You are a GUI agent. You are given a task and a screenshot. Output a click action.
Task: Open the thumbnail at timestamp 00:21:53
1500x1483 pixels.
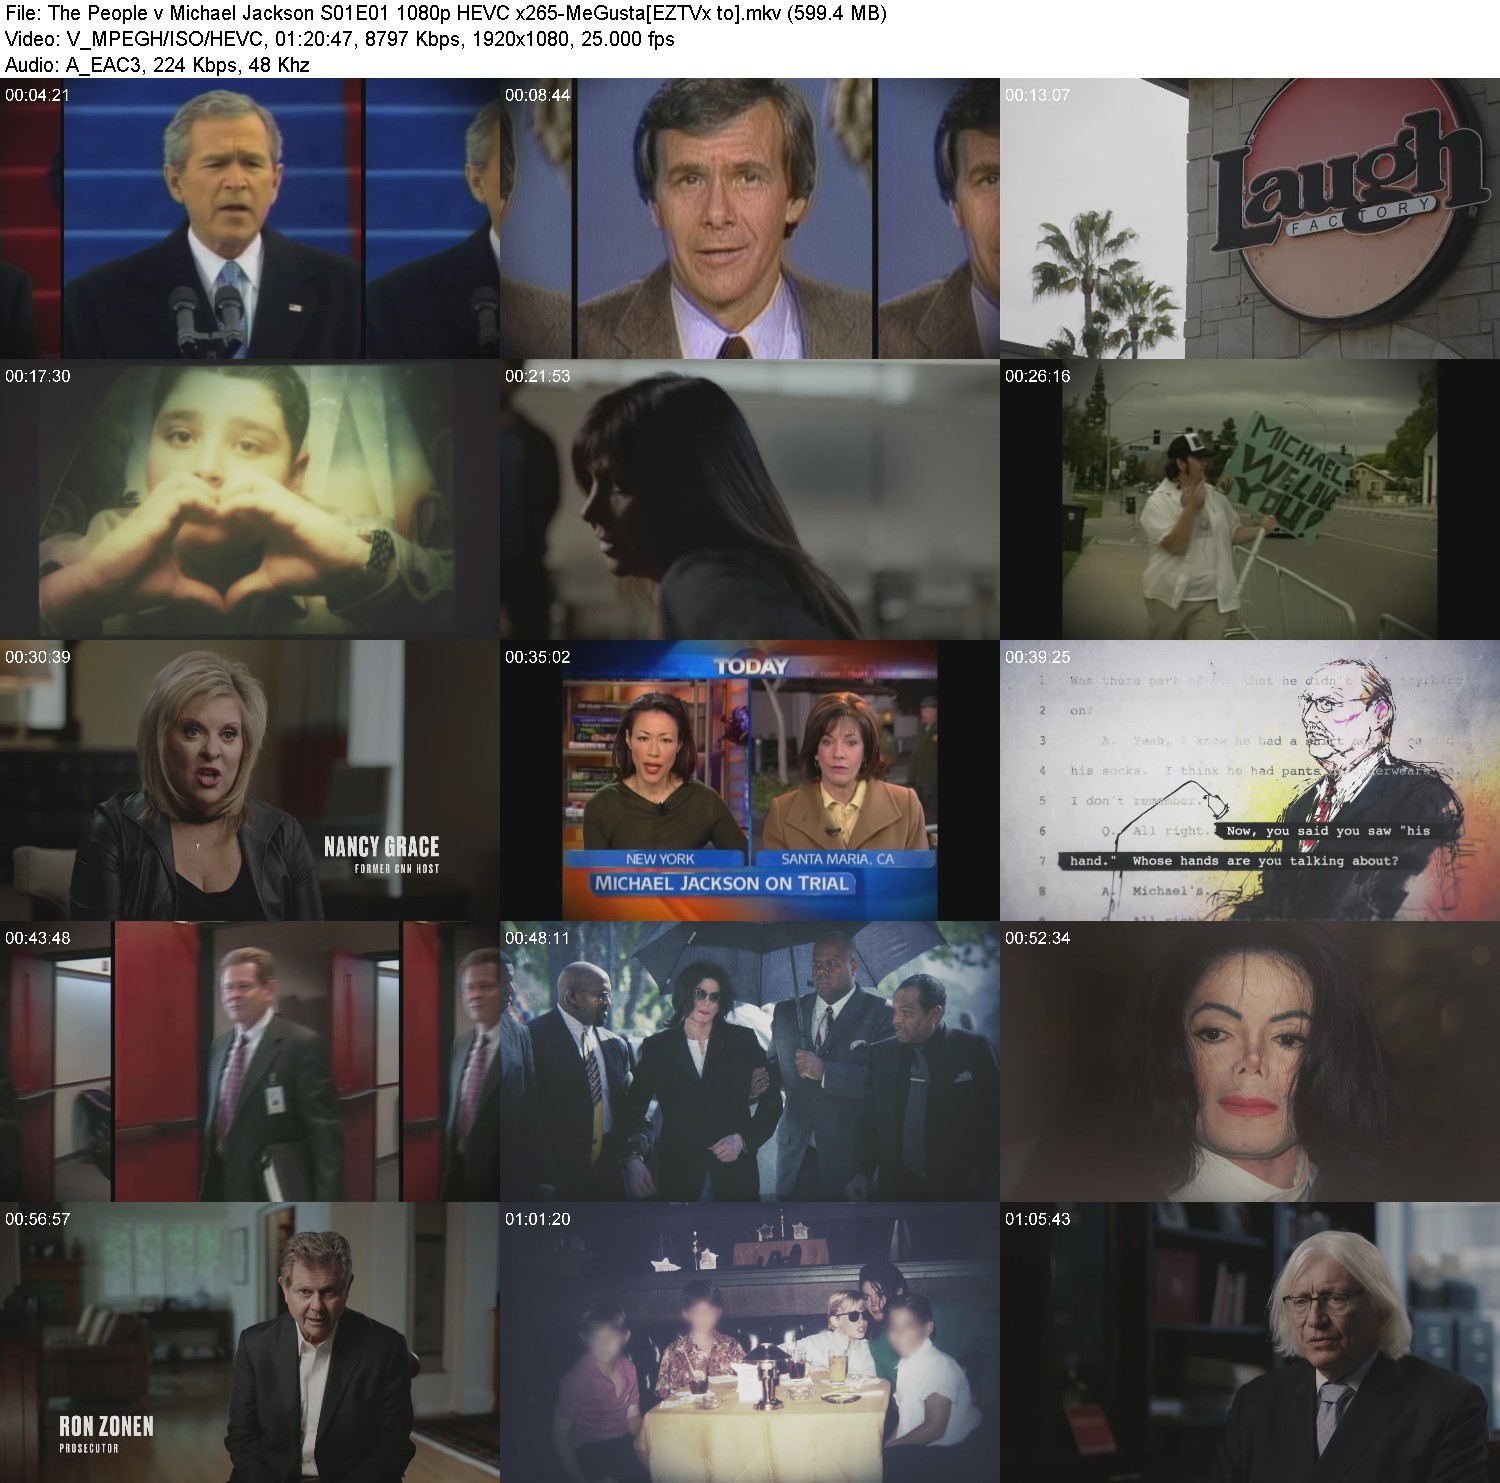[750, 499]
